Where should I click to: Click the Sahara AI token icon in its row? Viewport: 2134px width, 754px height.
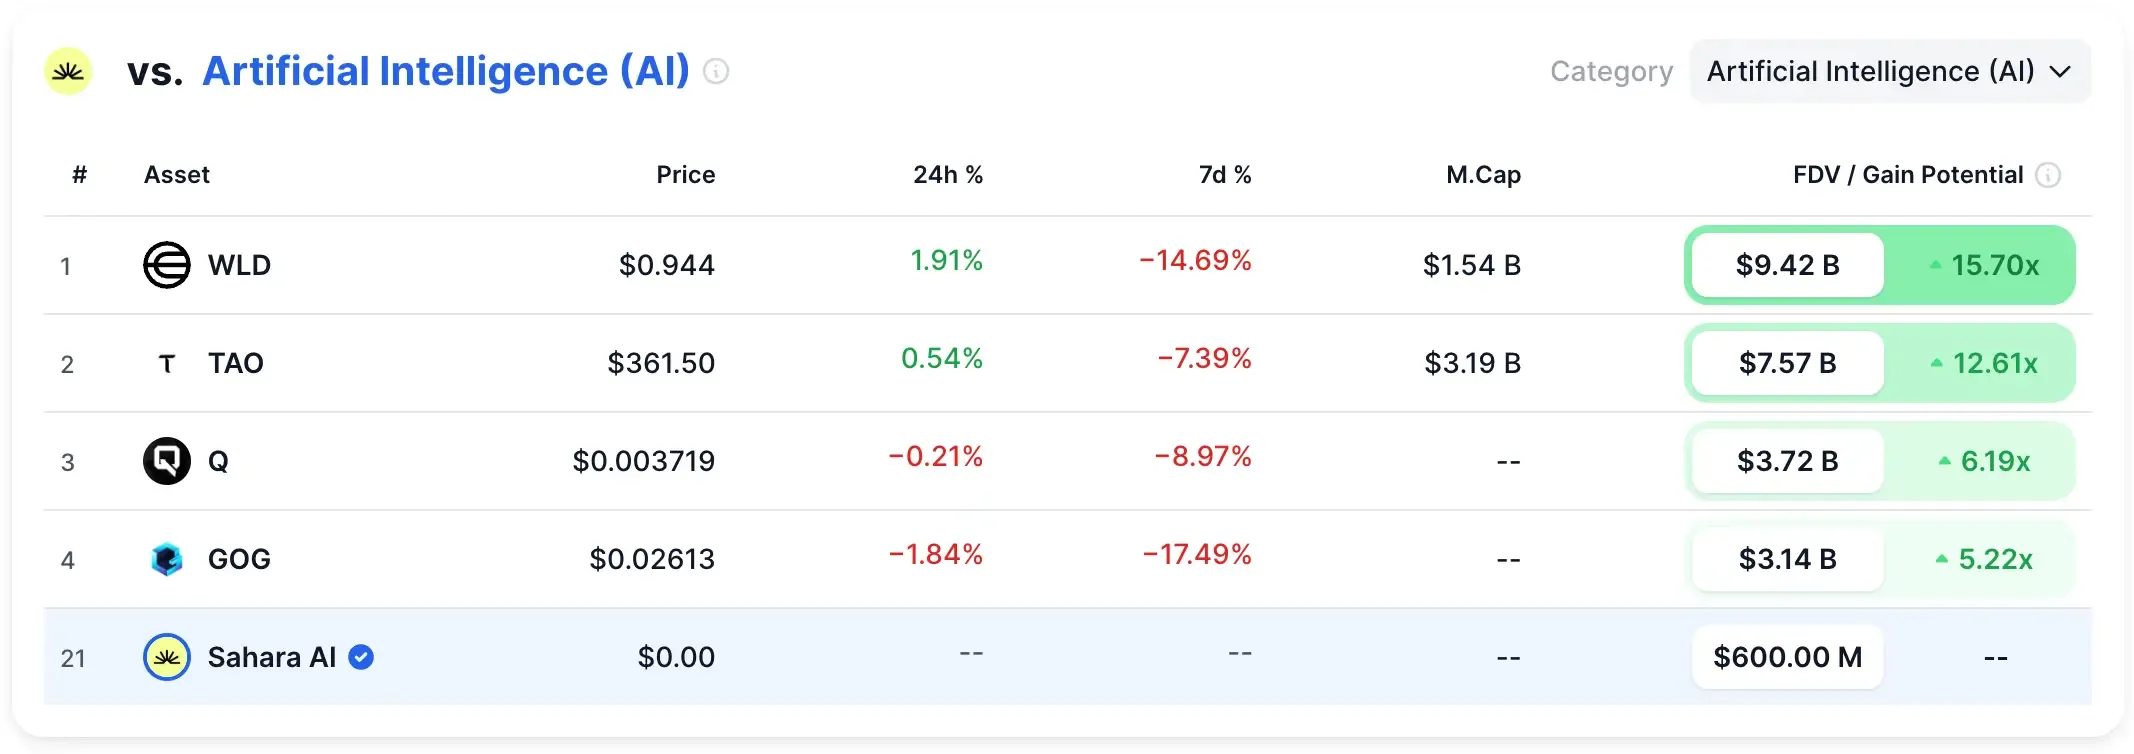tap(167, 657)
